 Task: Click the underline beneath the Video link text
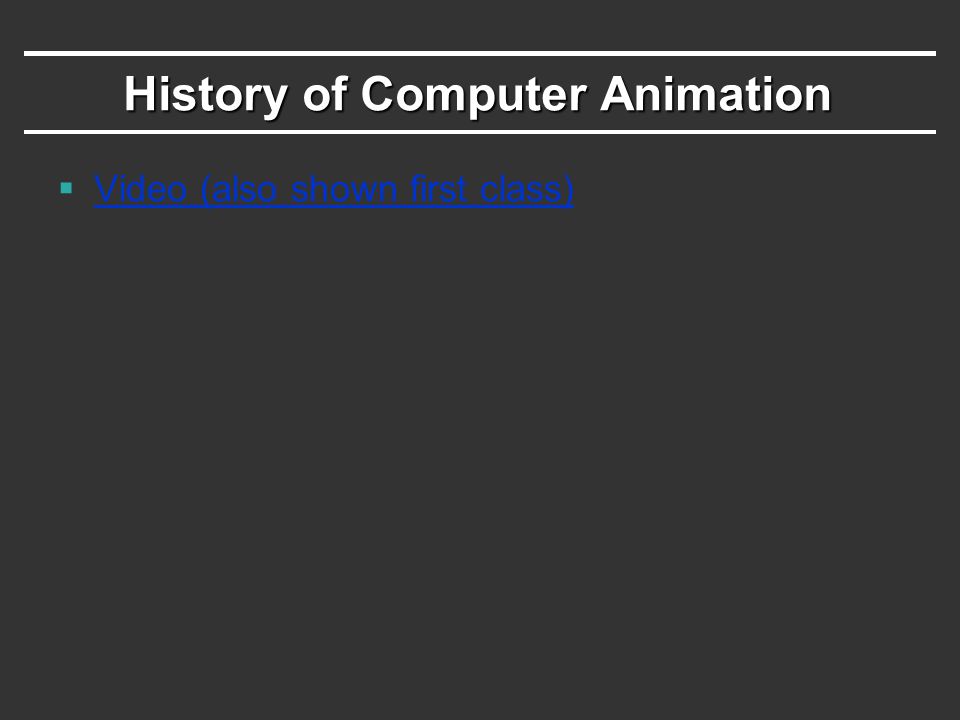334,208
